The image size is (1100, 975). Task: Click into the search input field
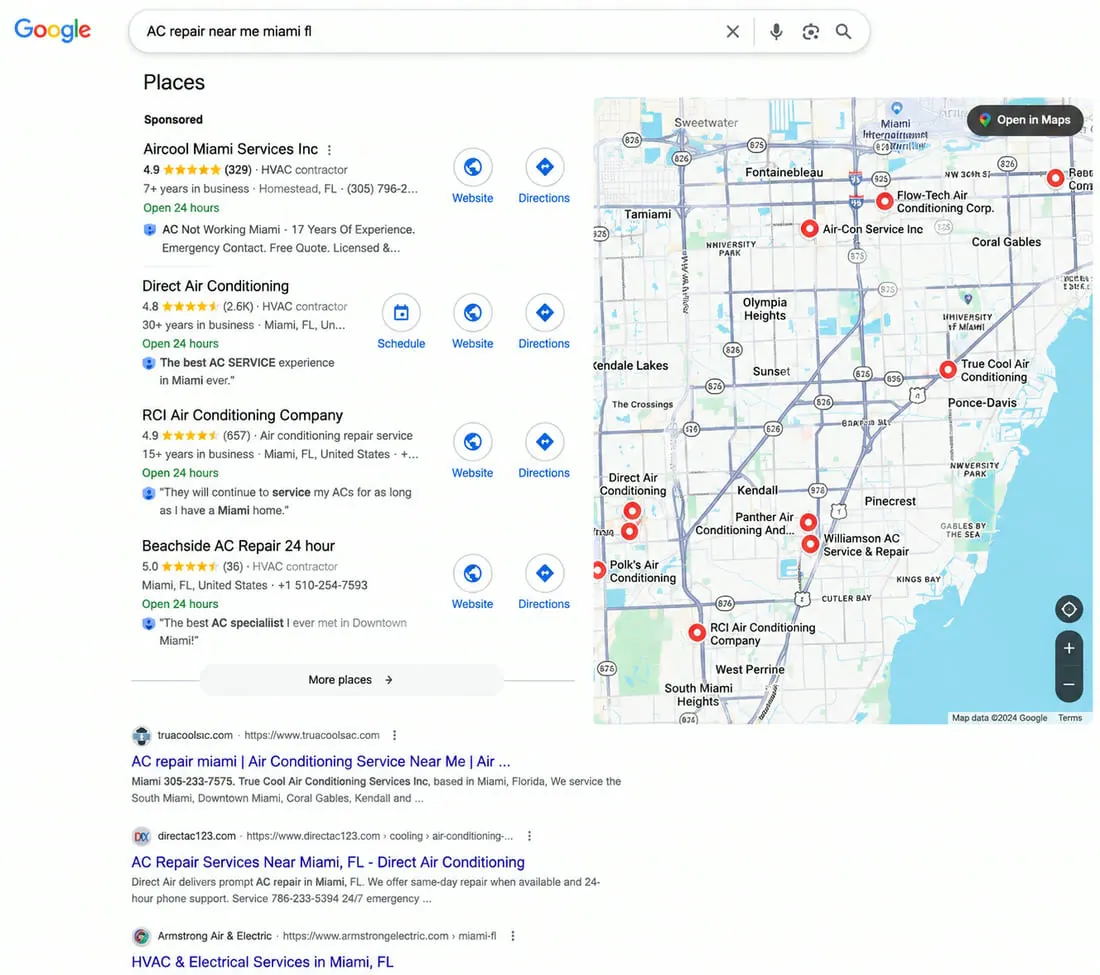click(428, 32)
